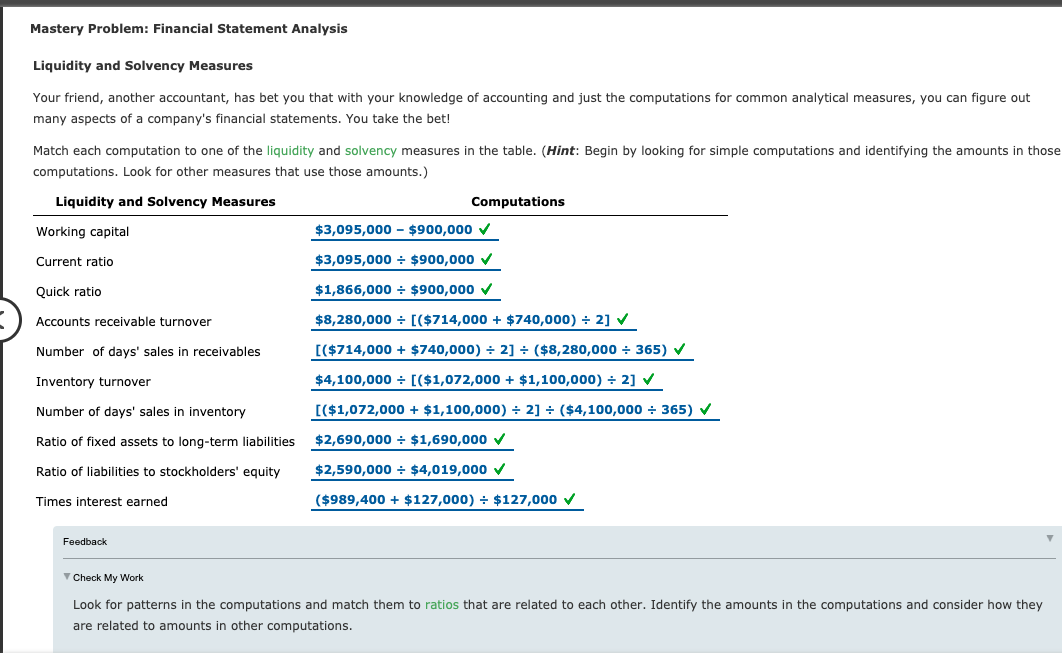This screenshot has width=1062, height=653.
Task: Click the ratios link in the feedback text
Action: [442, 604]
